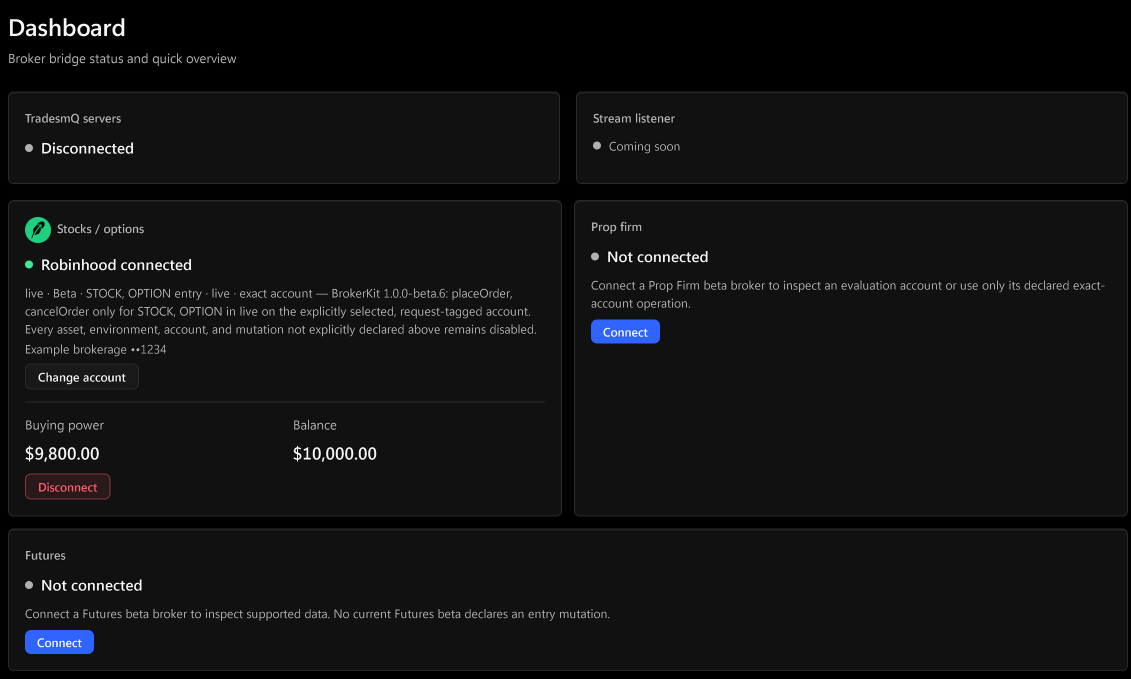
Task: Connect a Prop firm broker
Action: pos(625,332)
